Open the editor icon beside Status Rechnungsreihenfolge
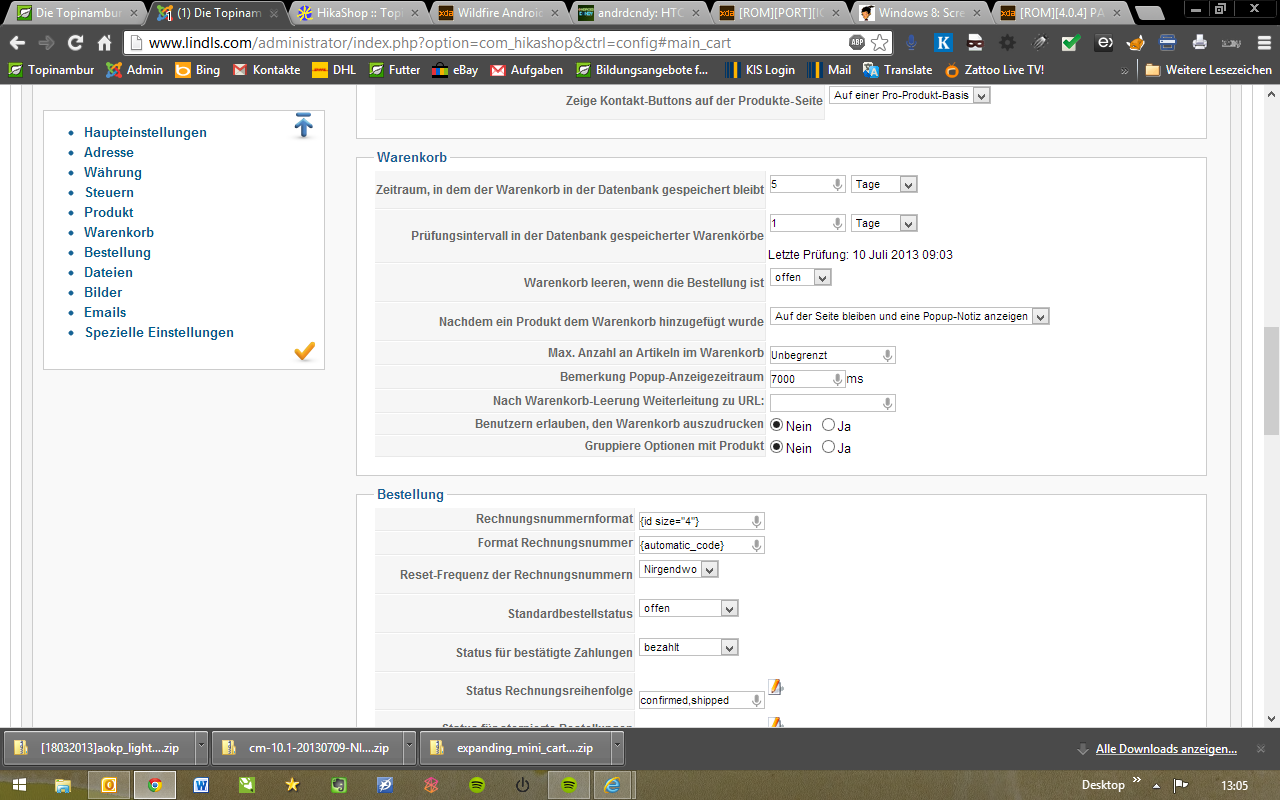The width and height of the screenshot is (1280, 800). click(x=776, y=687)
